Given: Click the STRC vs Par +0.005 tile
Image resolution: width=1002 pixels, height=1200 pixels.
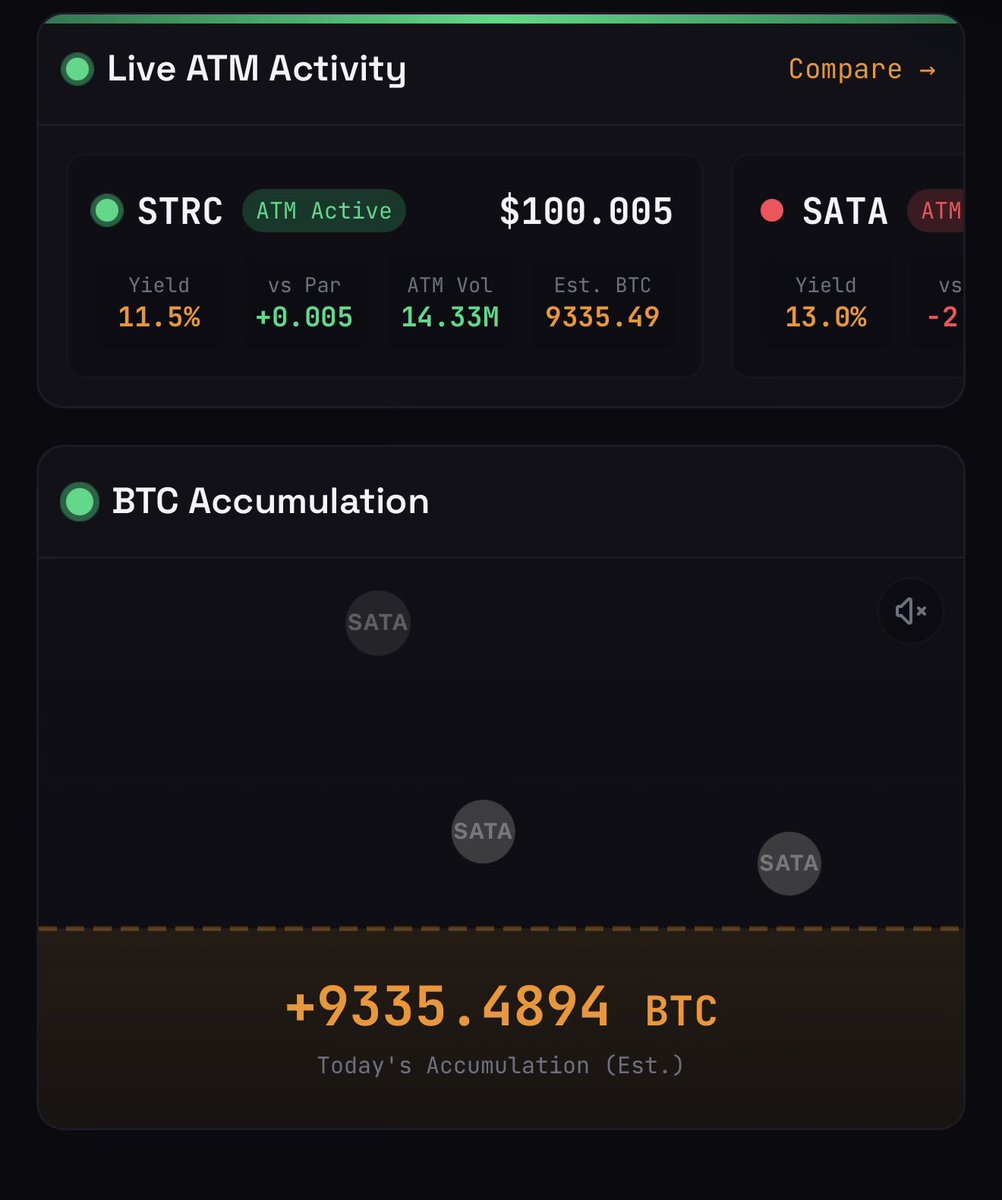Looking at the screenshot, I should click(x=304, y=303).
